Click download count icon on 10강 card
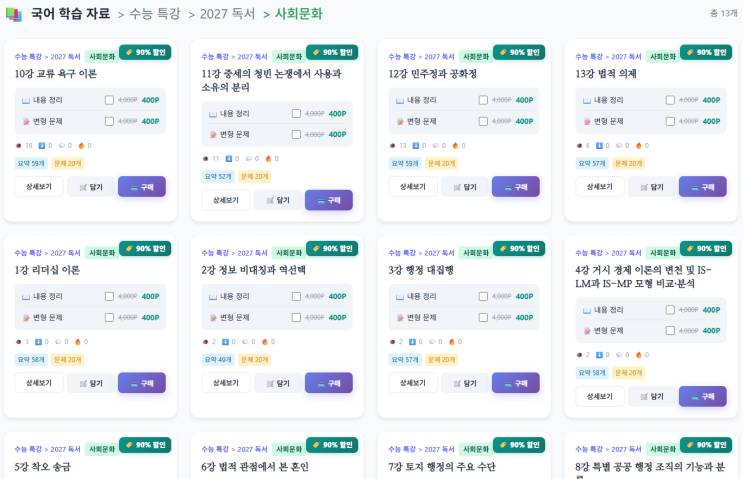The width and height of the screenshot is (743, 479). pyautogui.click(x=42, y=146)
